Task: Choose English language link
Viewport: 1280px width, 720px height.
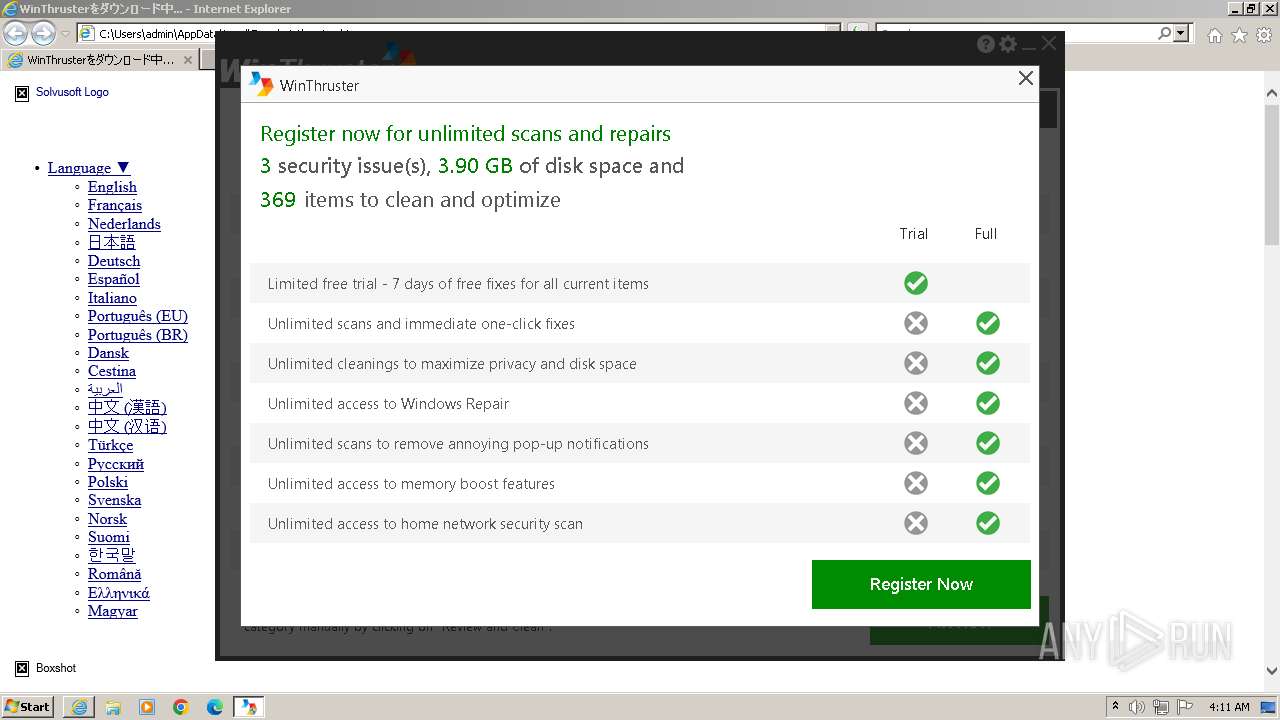Action: (112, 187)
